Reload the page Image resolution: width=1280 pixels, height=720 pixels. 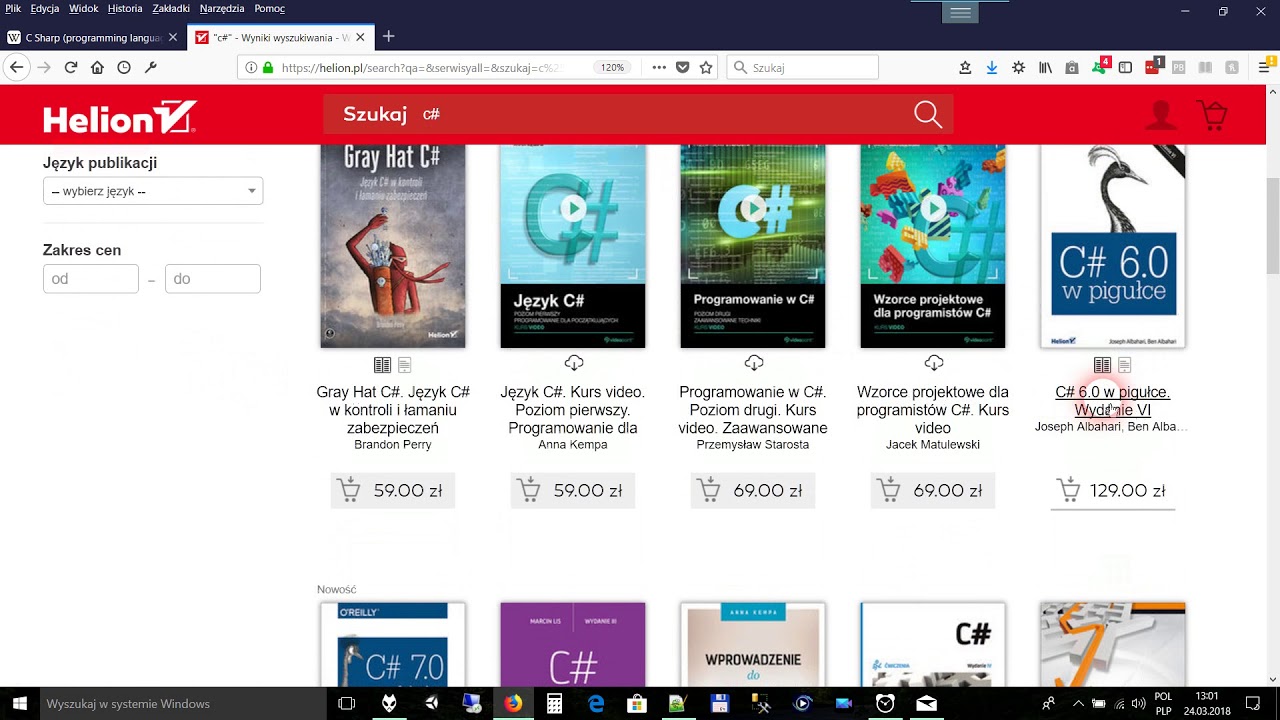point(70,67)
